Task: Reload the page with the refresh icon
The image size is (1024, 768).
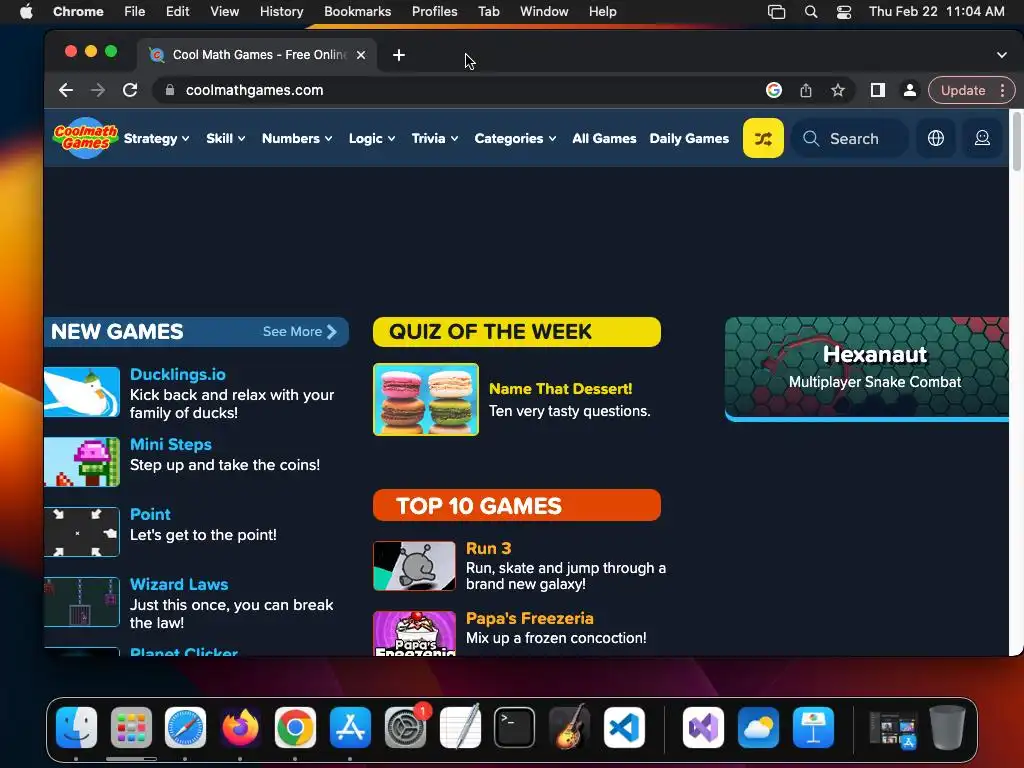Action: [x=130, y=90]
